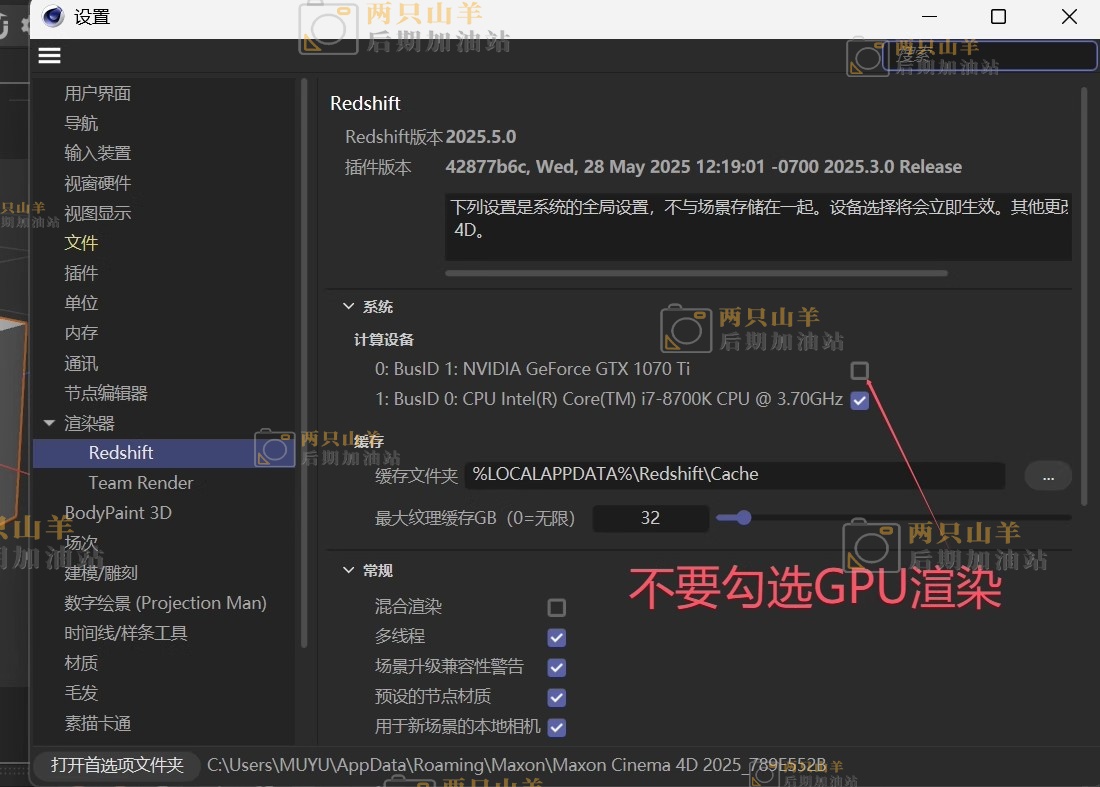1100x787 pixels.
Task: Click the 缓存文件夹 path input field
Action: point(734,475)
